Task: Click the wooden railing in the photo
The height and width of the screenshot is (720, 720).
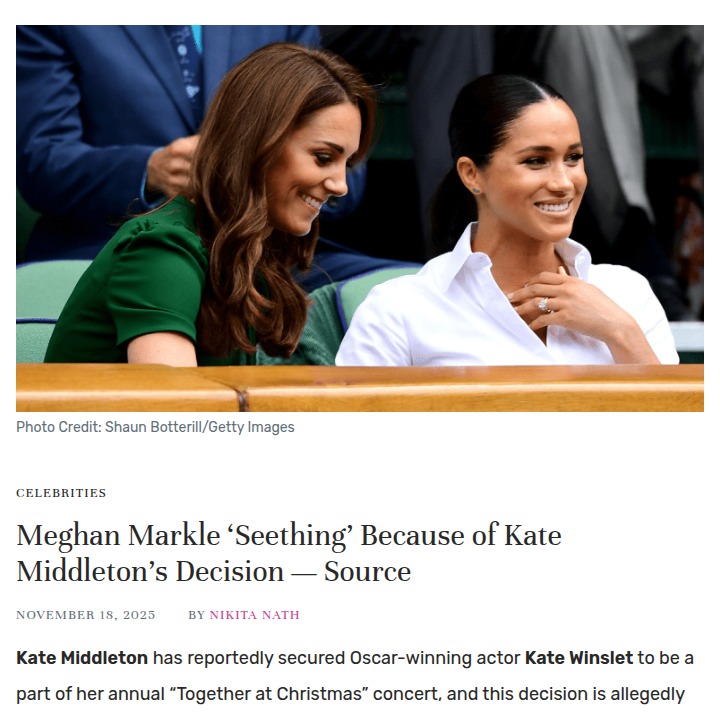Action: click(x=360, y=388)
